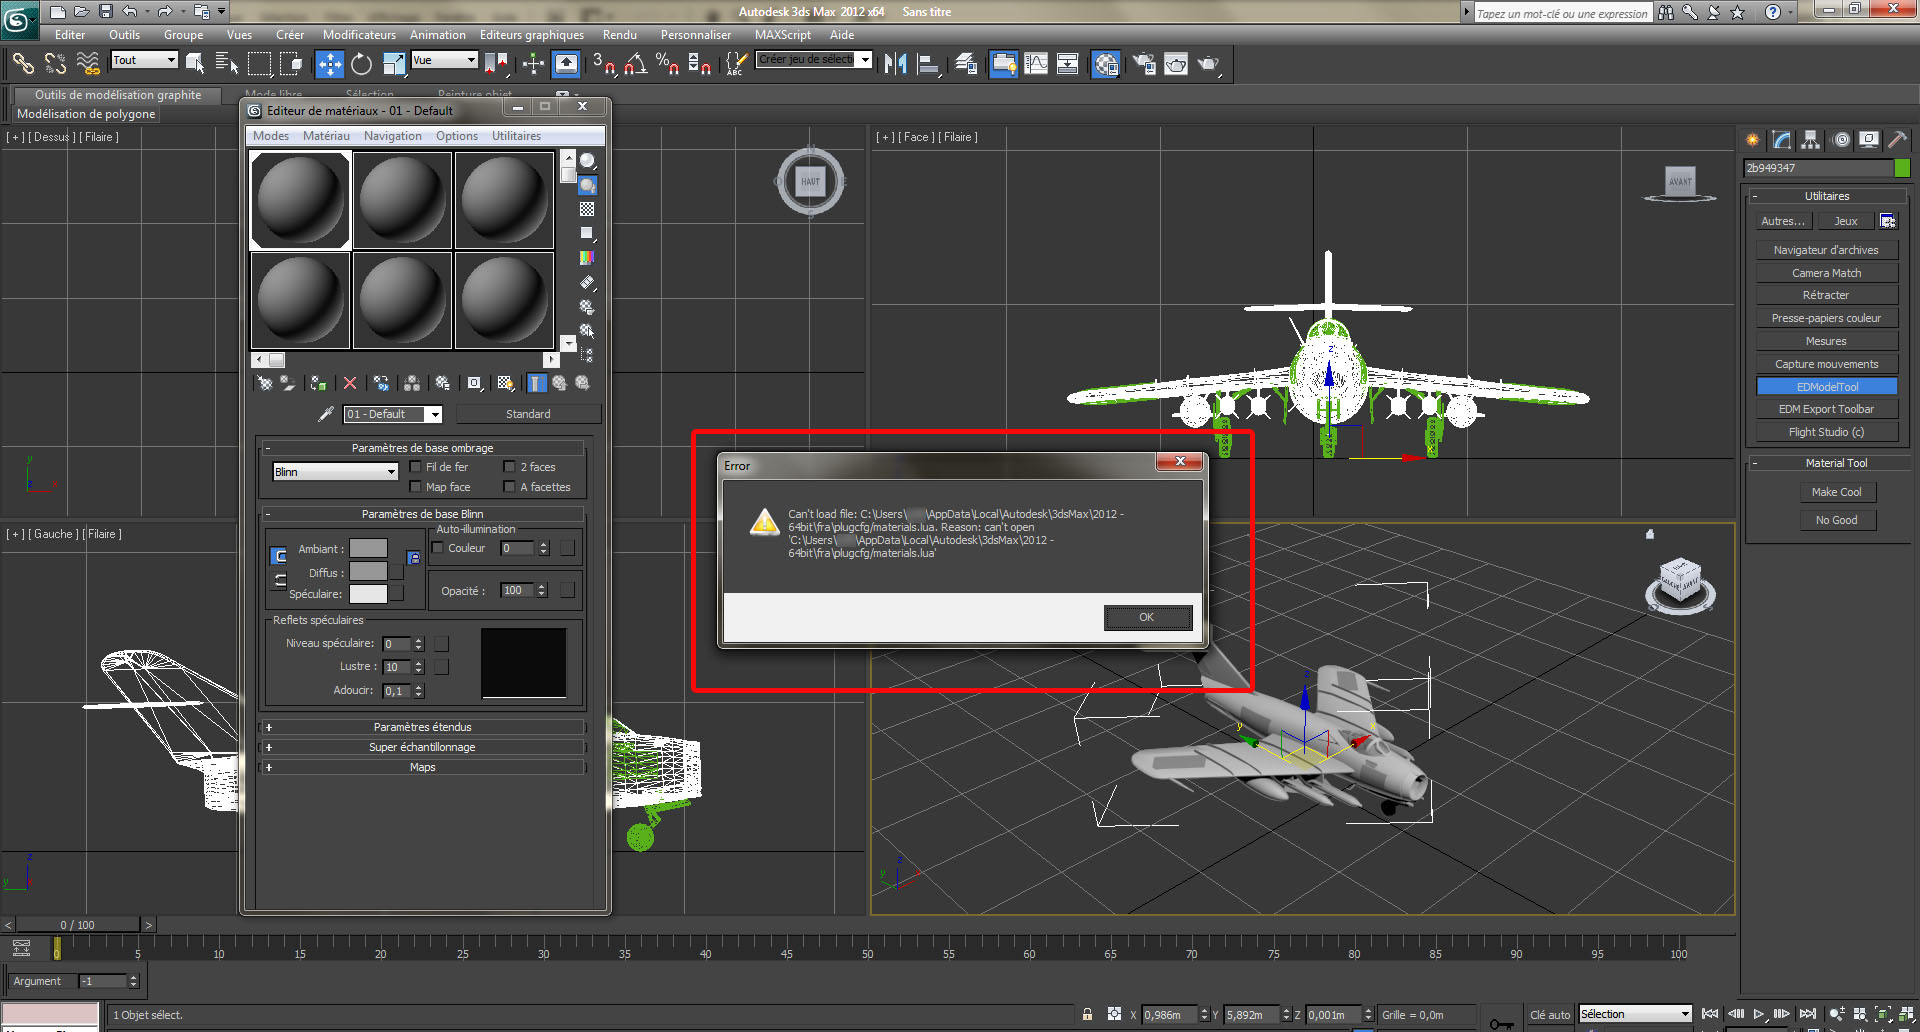Open the Utilities hammer panel tab

(1897, 140)
